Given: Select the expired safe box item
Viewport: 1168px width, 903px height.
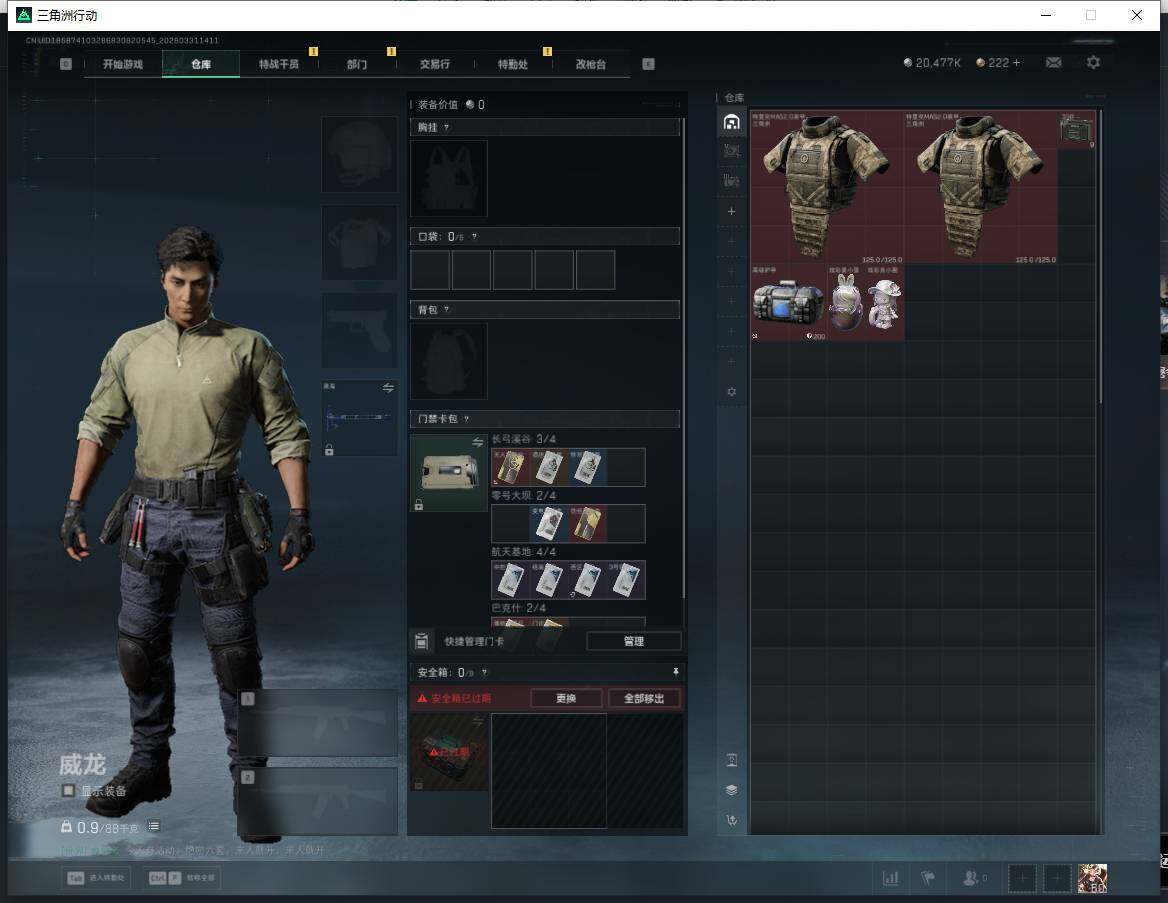Looking at the screenshot, I should tap(449, 752).
